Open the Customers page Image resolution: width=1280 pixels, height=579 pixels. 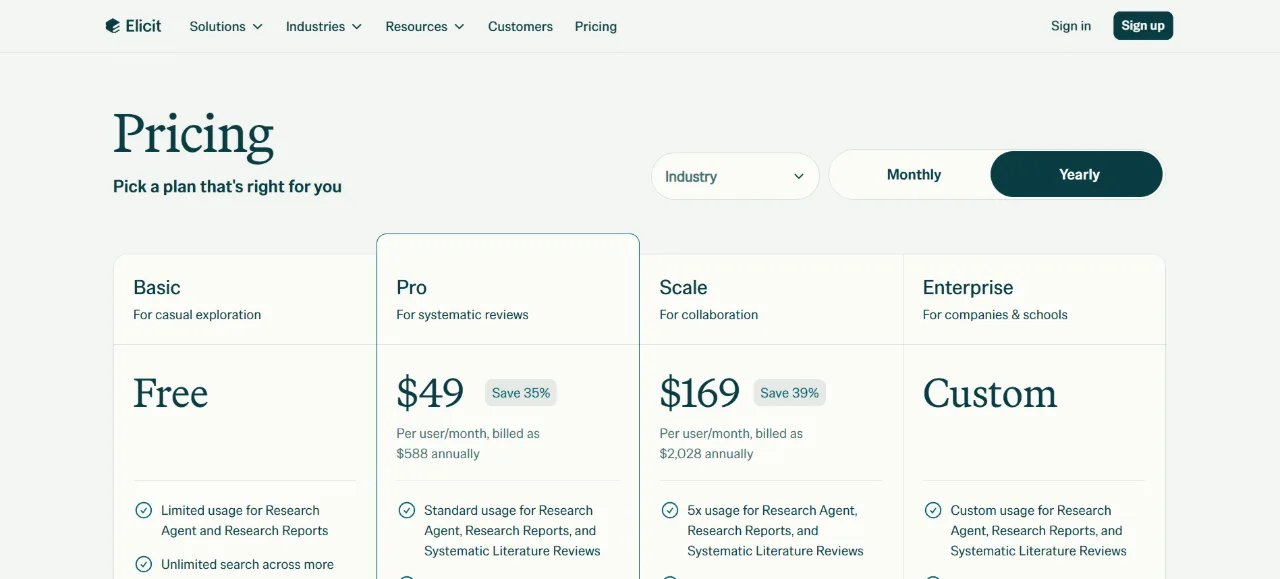(x=520, y=26)
